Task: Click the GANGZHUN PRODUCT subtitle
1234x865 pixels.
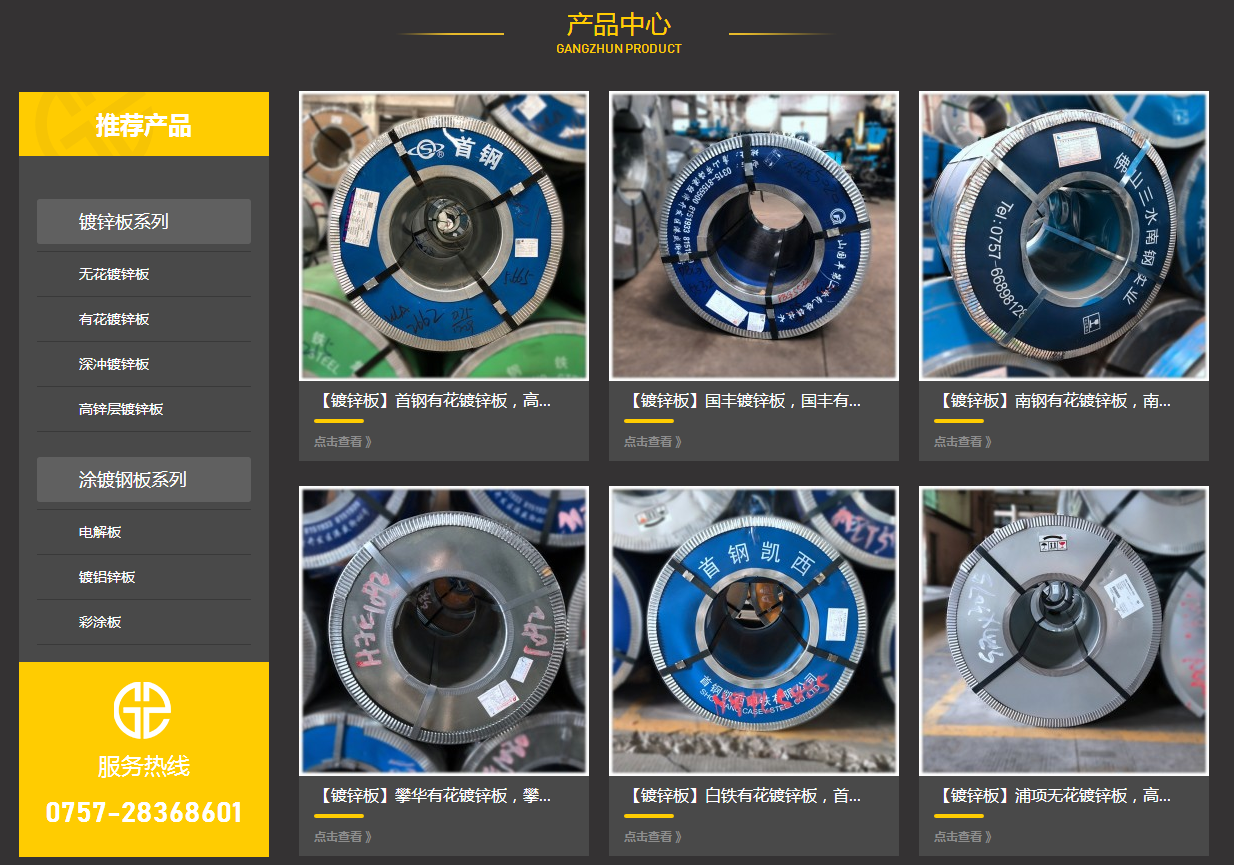Action: click(619, 49)
